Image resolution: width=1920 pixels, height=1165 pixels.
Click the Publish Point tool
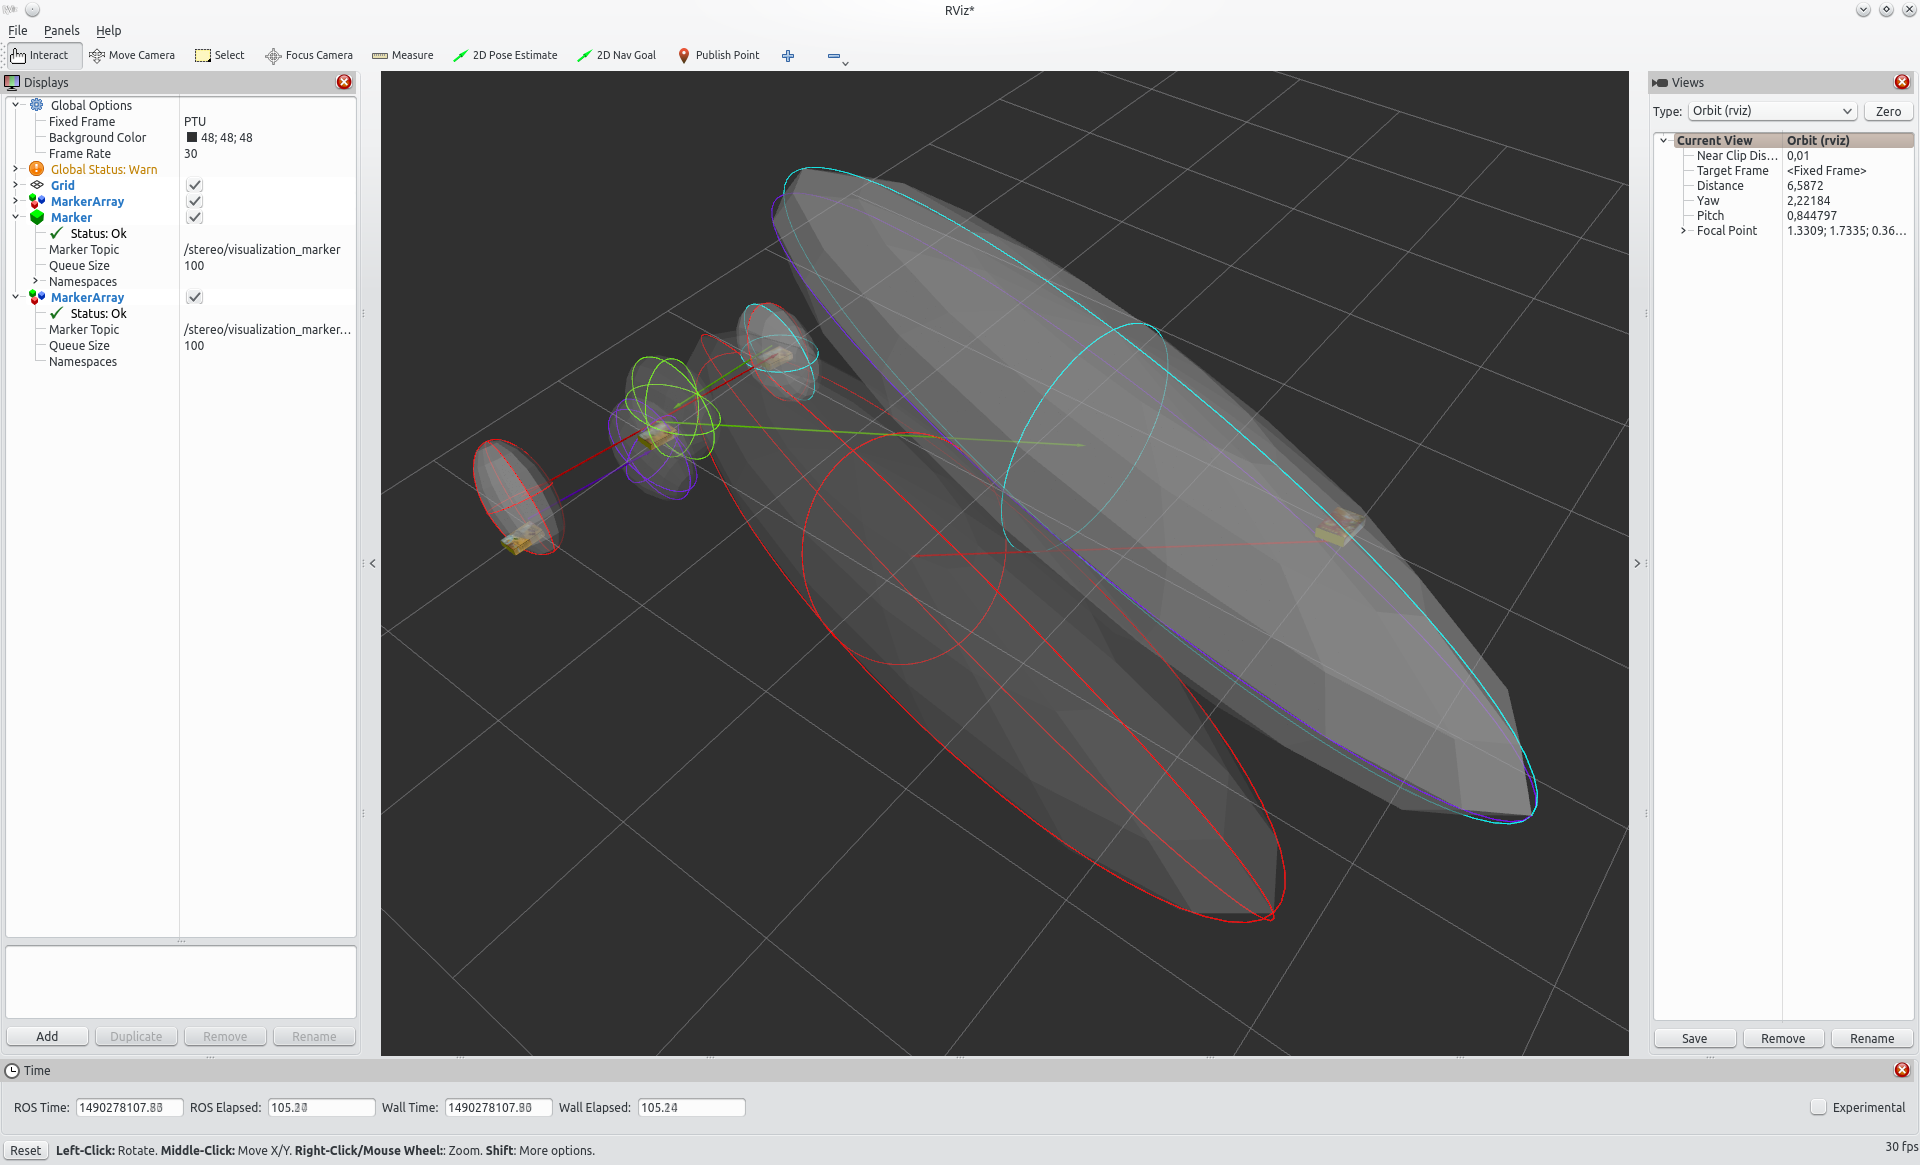click(x=718, y=56)
